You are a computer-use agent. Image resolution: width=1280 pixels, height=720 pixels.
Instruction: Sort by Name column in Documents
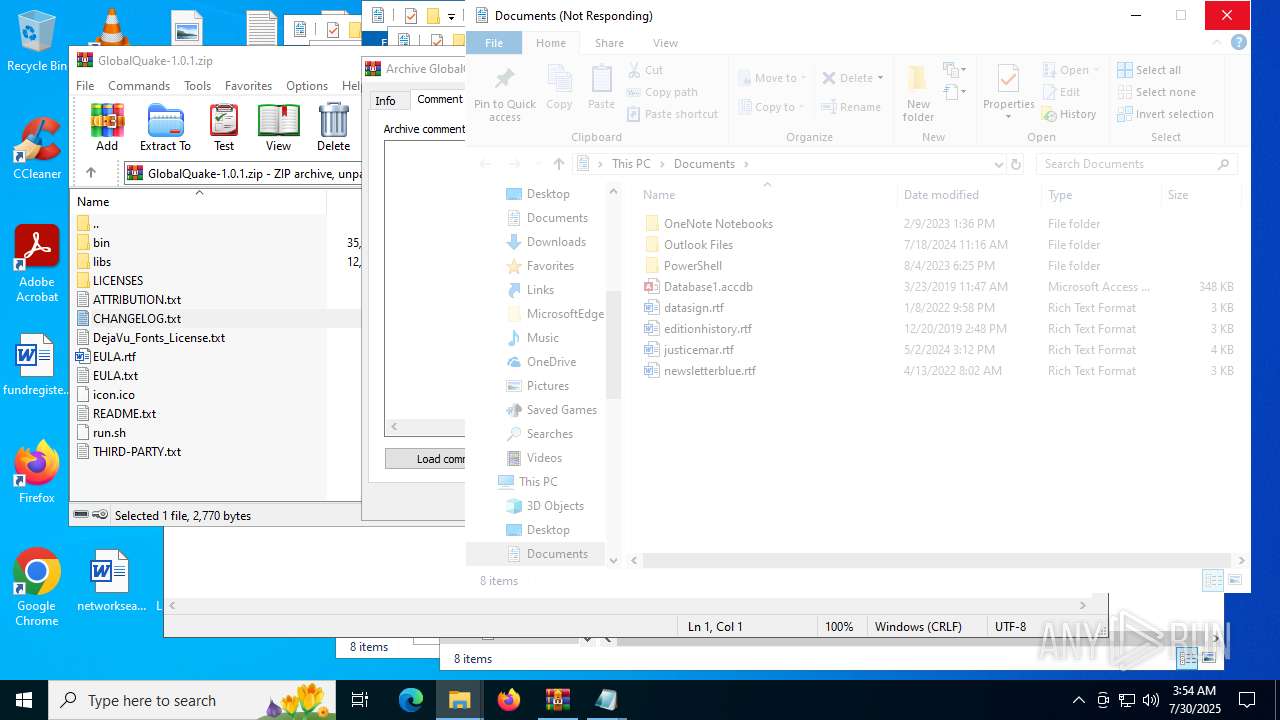pos(658,195)
